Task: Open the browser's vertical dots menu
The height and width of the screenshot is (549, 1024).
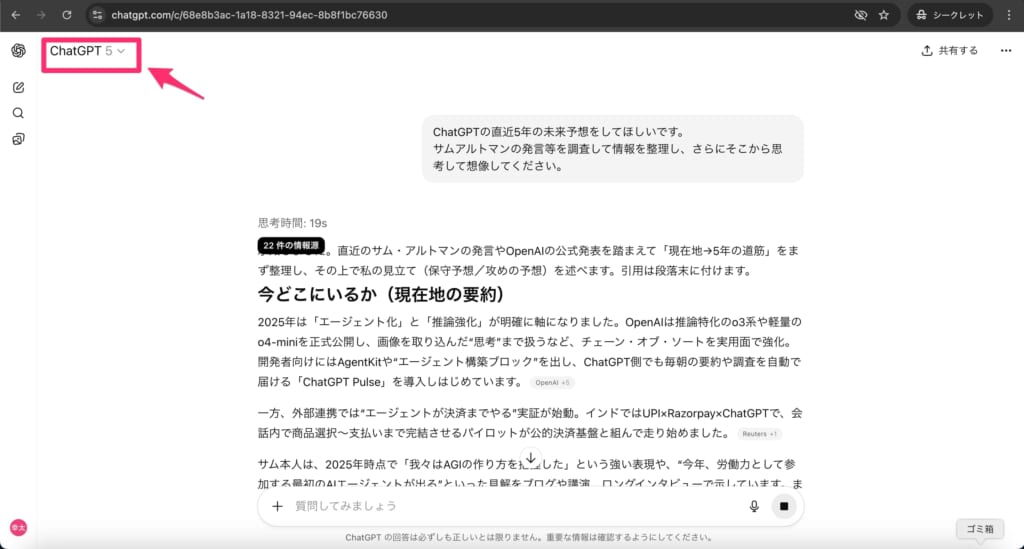Action: coord(1008,16)
